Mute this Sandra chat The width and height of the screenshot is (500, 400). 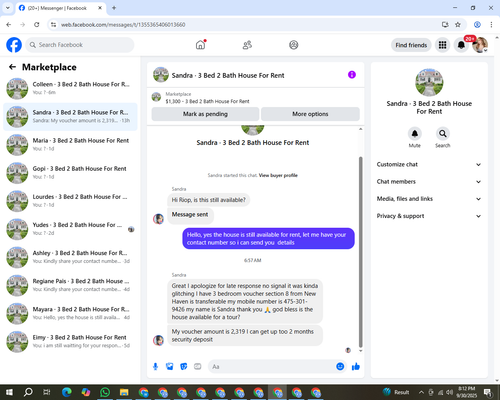click(414, 134)
